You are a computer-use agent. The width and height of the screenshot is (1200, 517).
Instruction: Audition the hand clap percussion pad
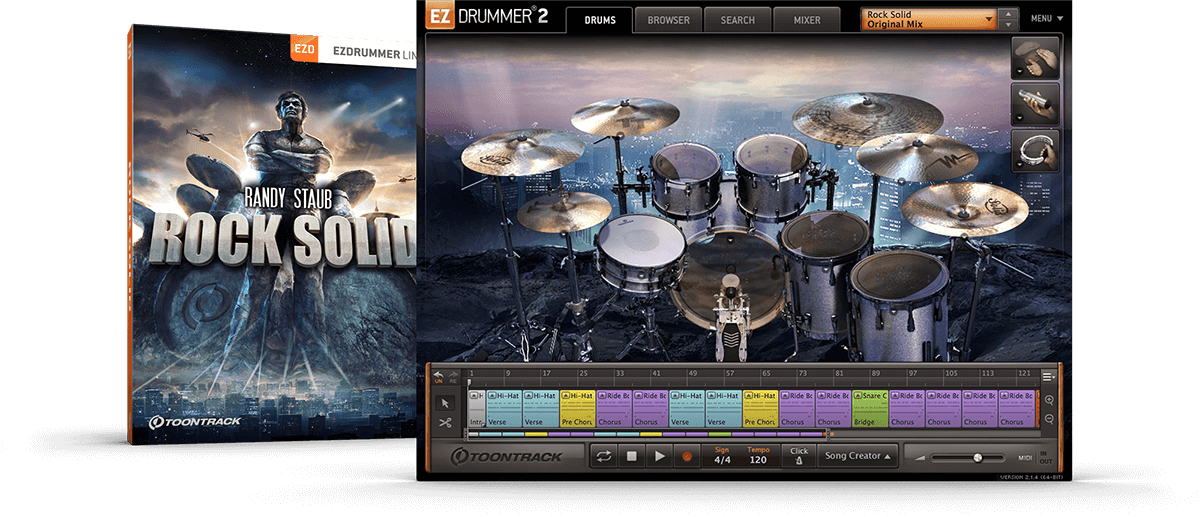(1033, 59)
